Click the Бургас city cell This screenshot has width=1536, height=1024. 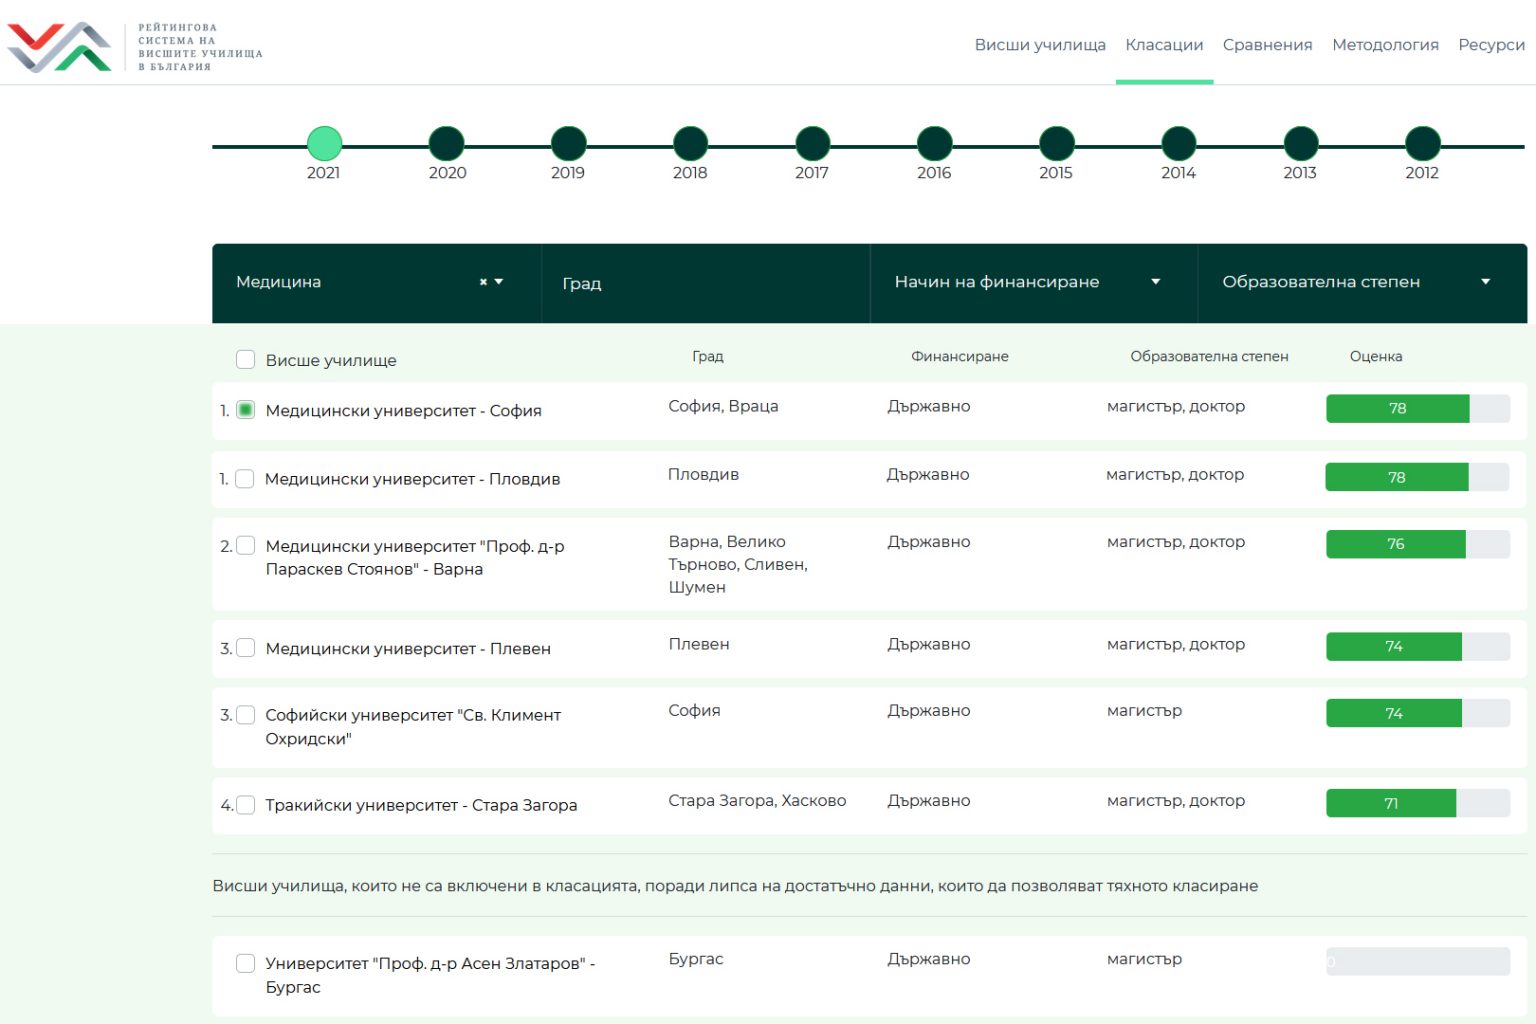pos(696,959)
